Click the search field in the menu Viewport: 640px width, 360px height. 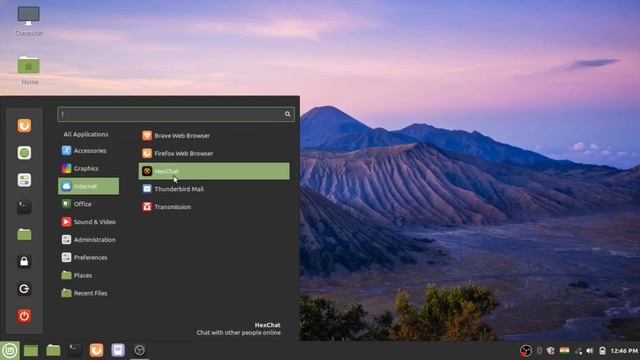pyautogui.click(x=176, y=114)
